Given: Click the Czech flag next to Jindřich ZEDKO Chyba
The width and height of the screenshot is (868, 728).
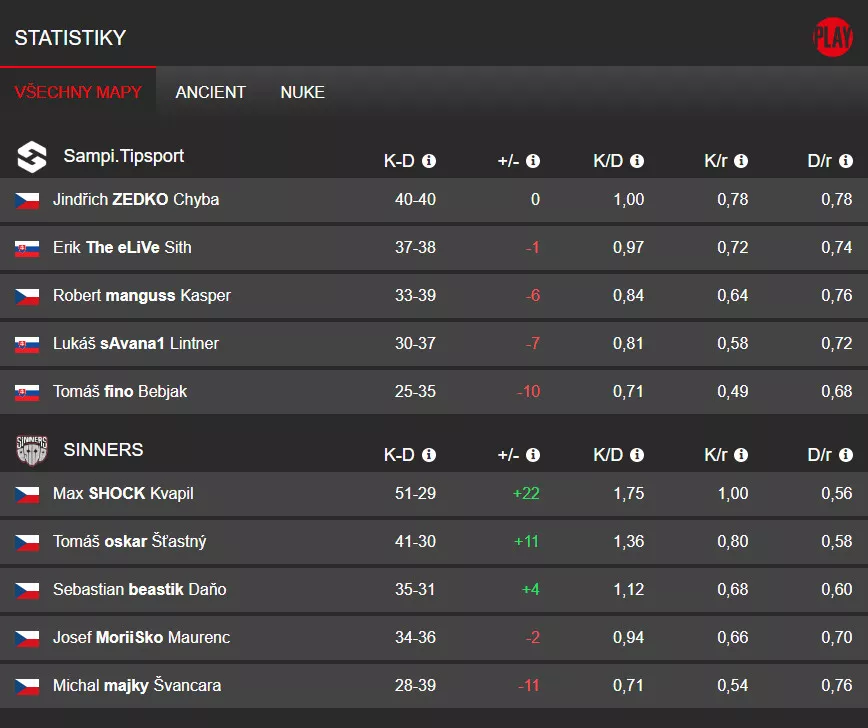Looking at the screenshot, I should 28,199.
